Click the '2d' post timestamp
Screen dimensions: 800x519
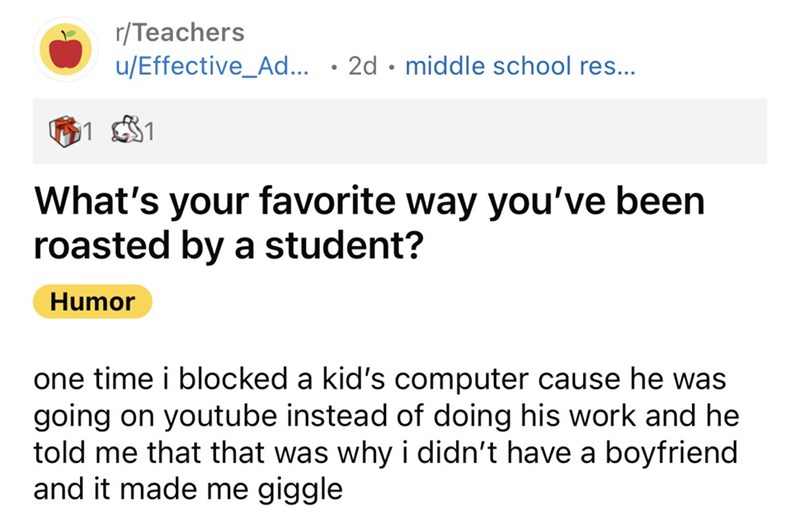(x=361, y=68)
